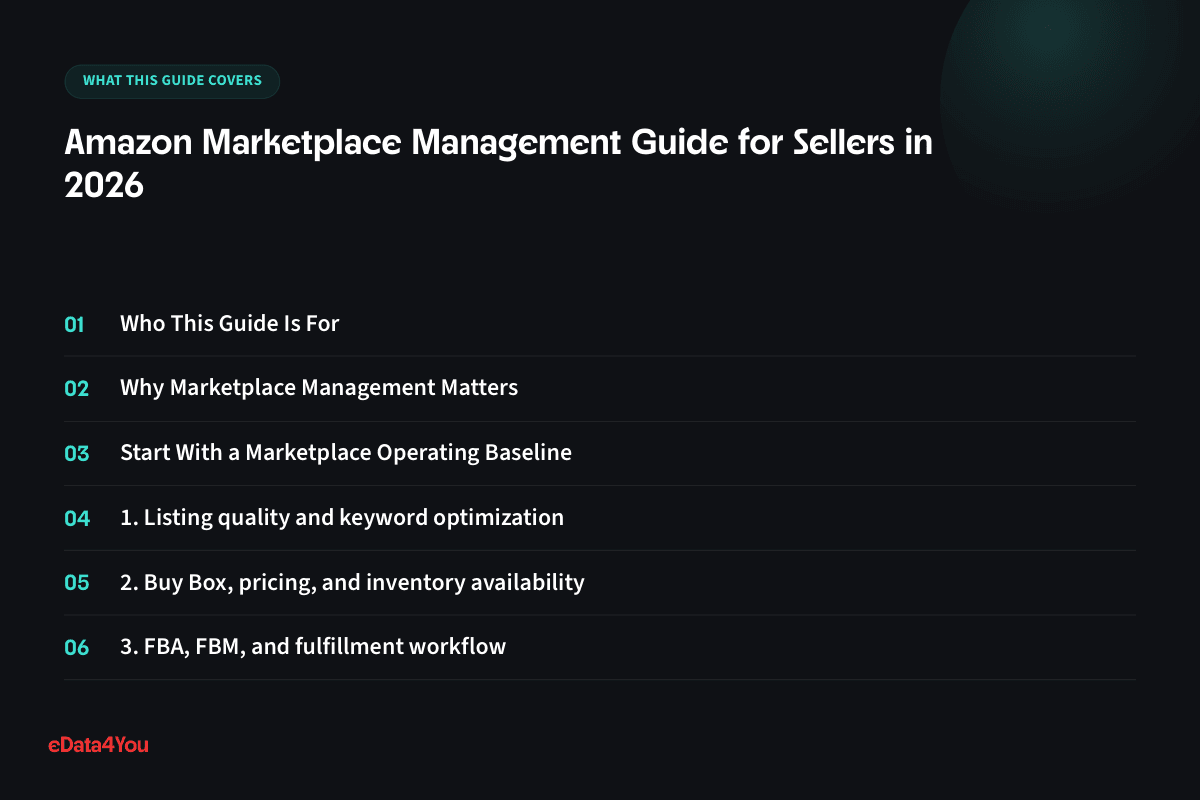The height and width of the screenshot is (800, 1200).
Task: Click the number 03 label
Action: 76,453
